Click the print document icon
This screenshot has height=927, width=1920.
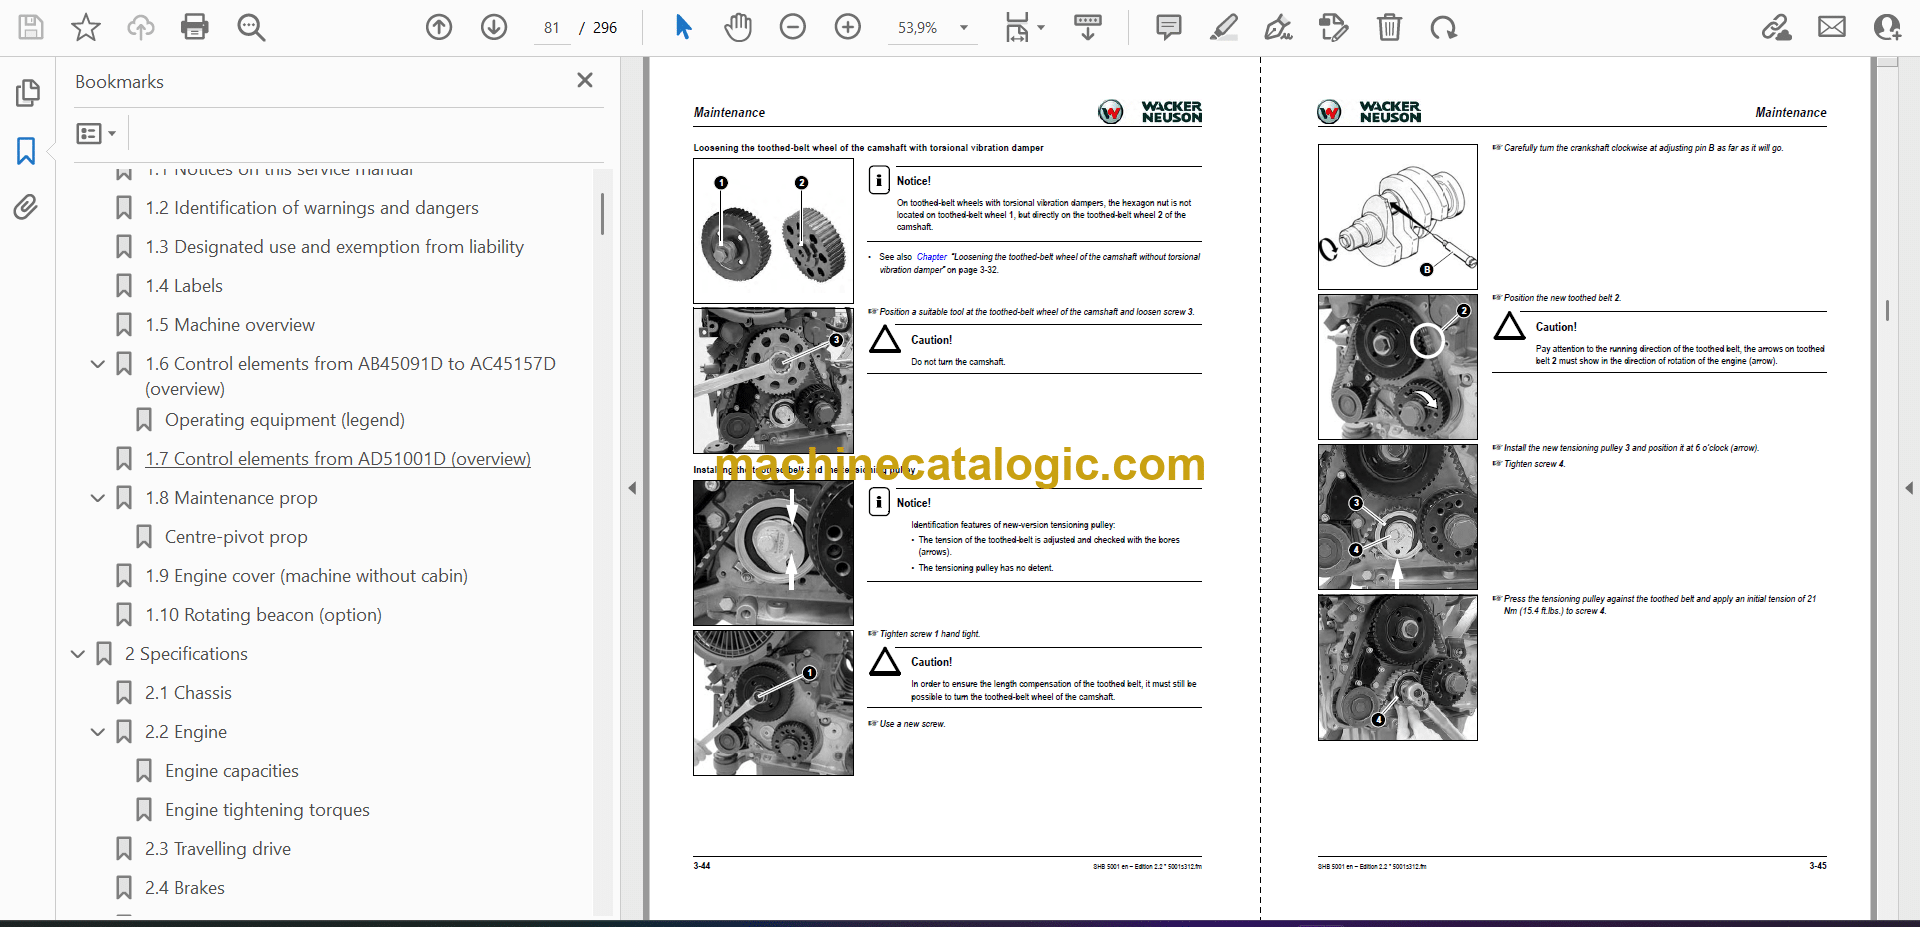tap(195, 27)
